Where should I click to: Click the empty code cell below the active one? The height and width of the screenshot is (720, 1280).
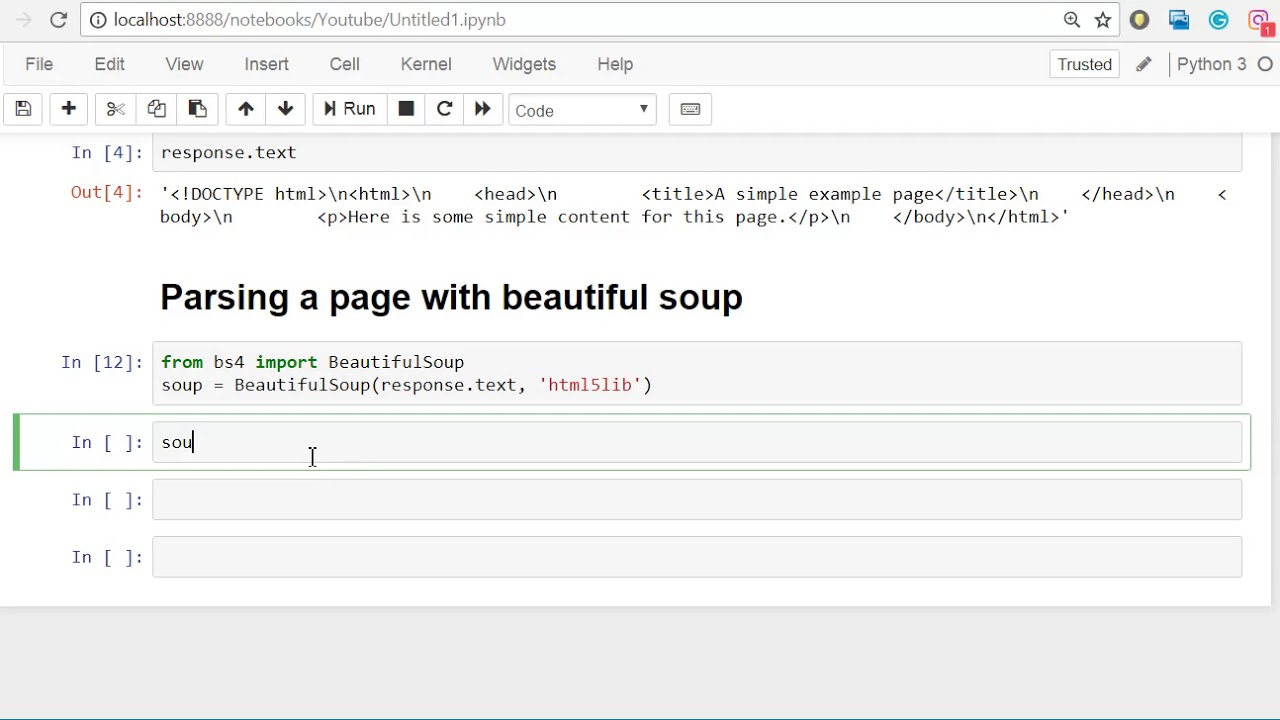click(696, 500)
